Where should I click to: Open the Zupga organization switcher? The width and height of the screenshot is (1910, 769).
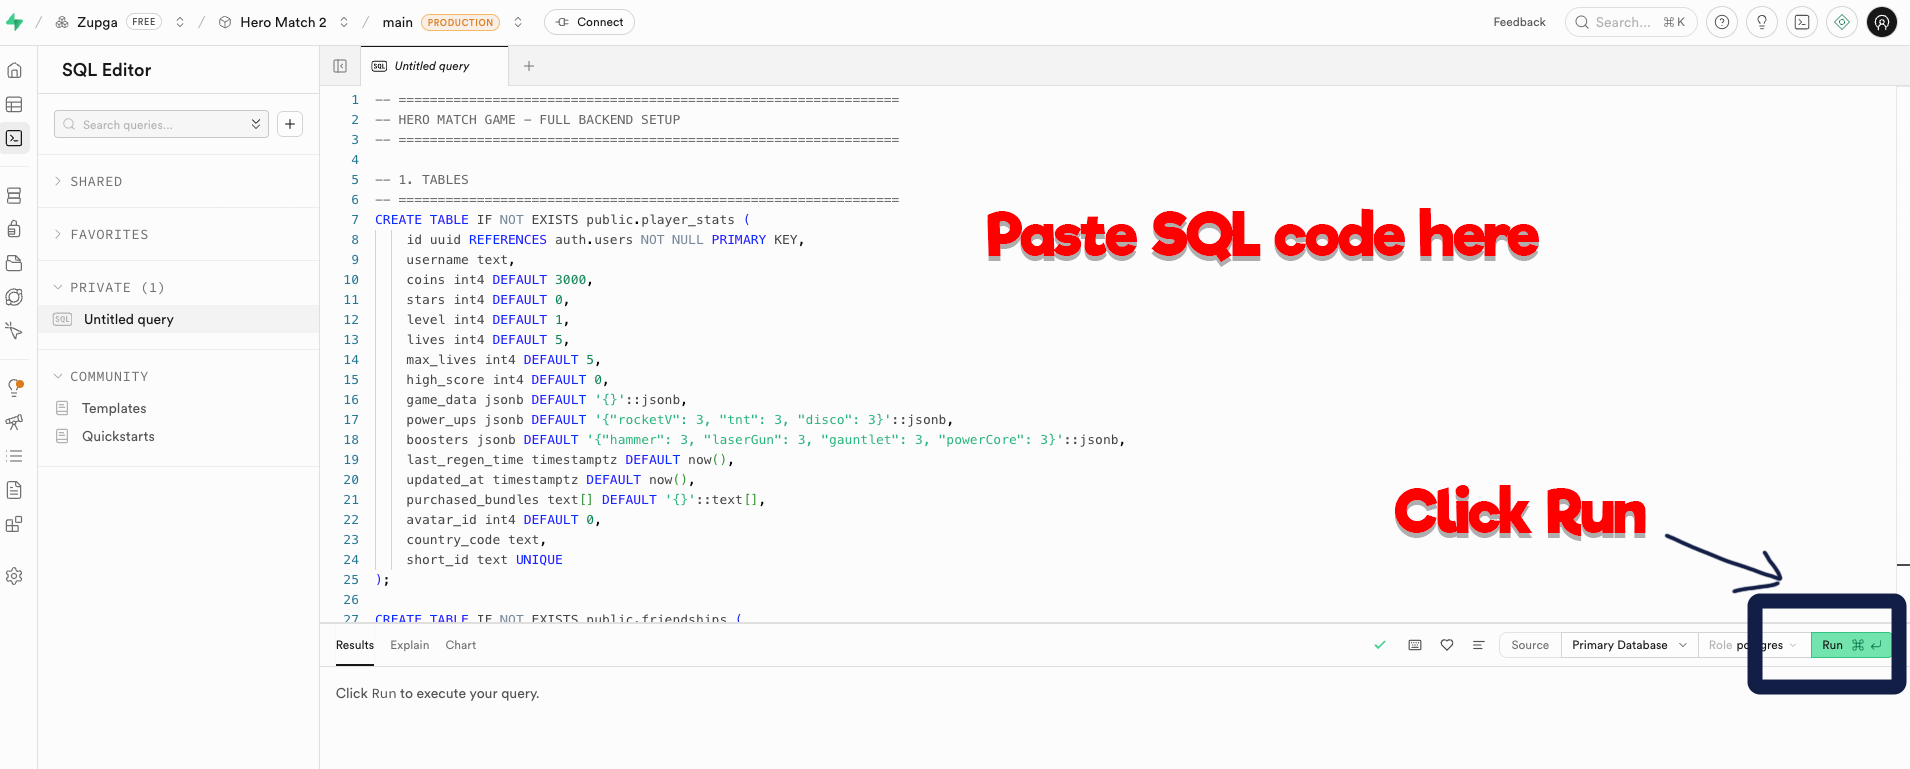point(180,22)
